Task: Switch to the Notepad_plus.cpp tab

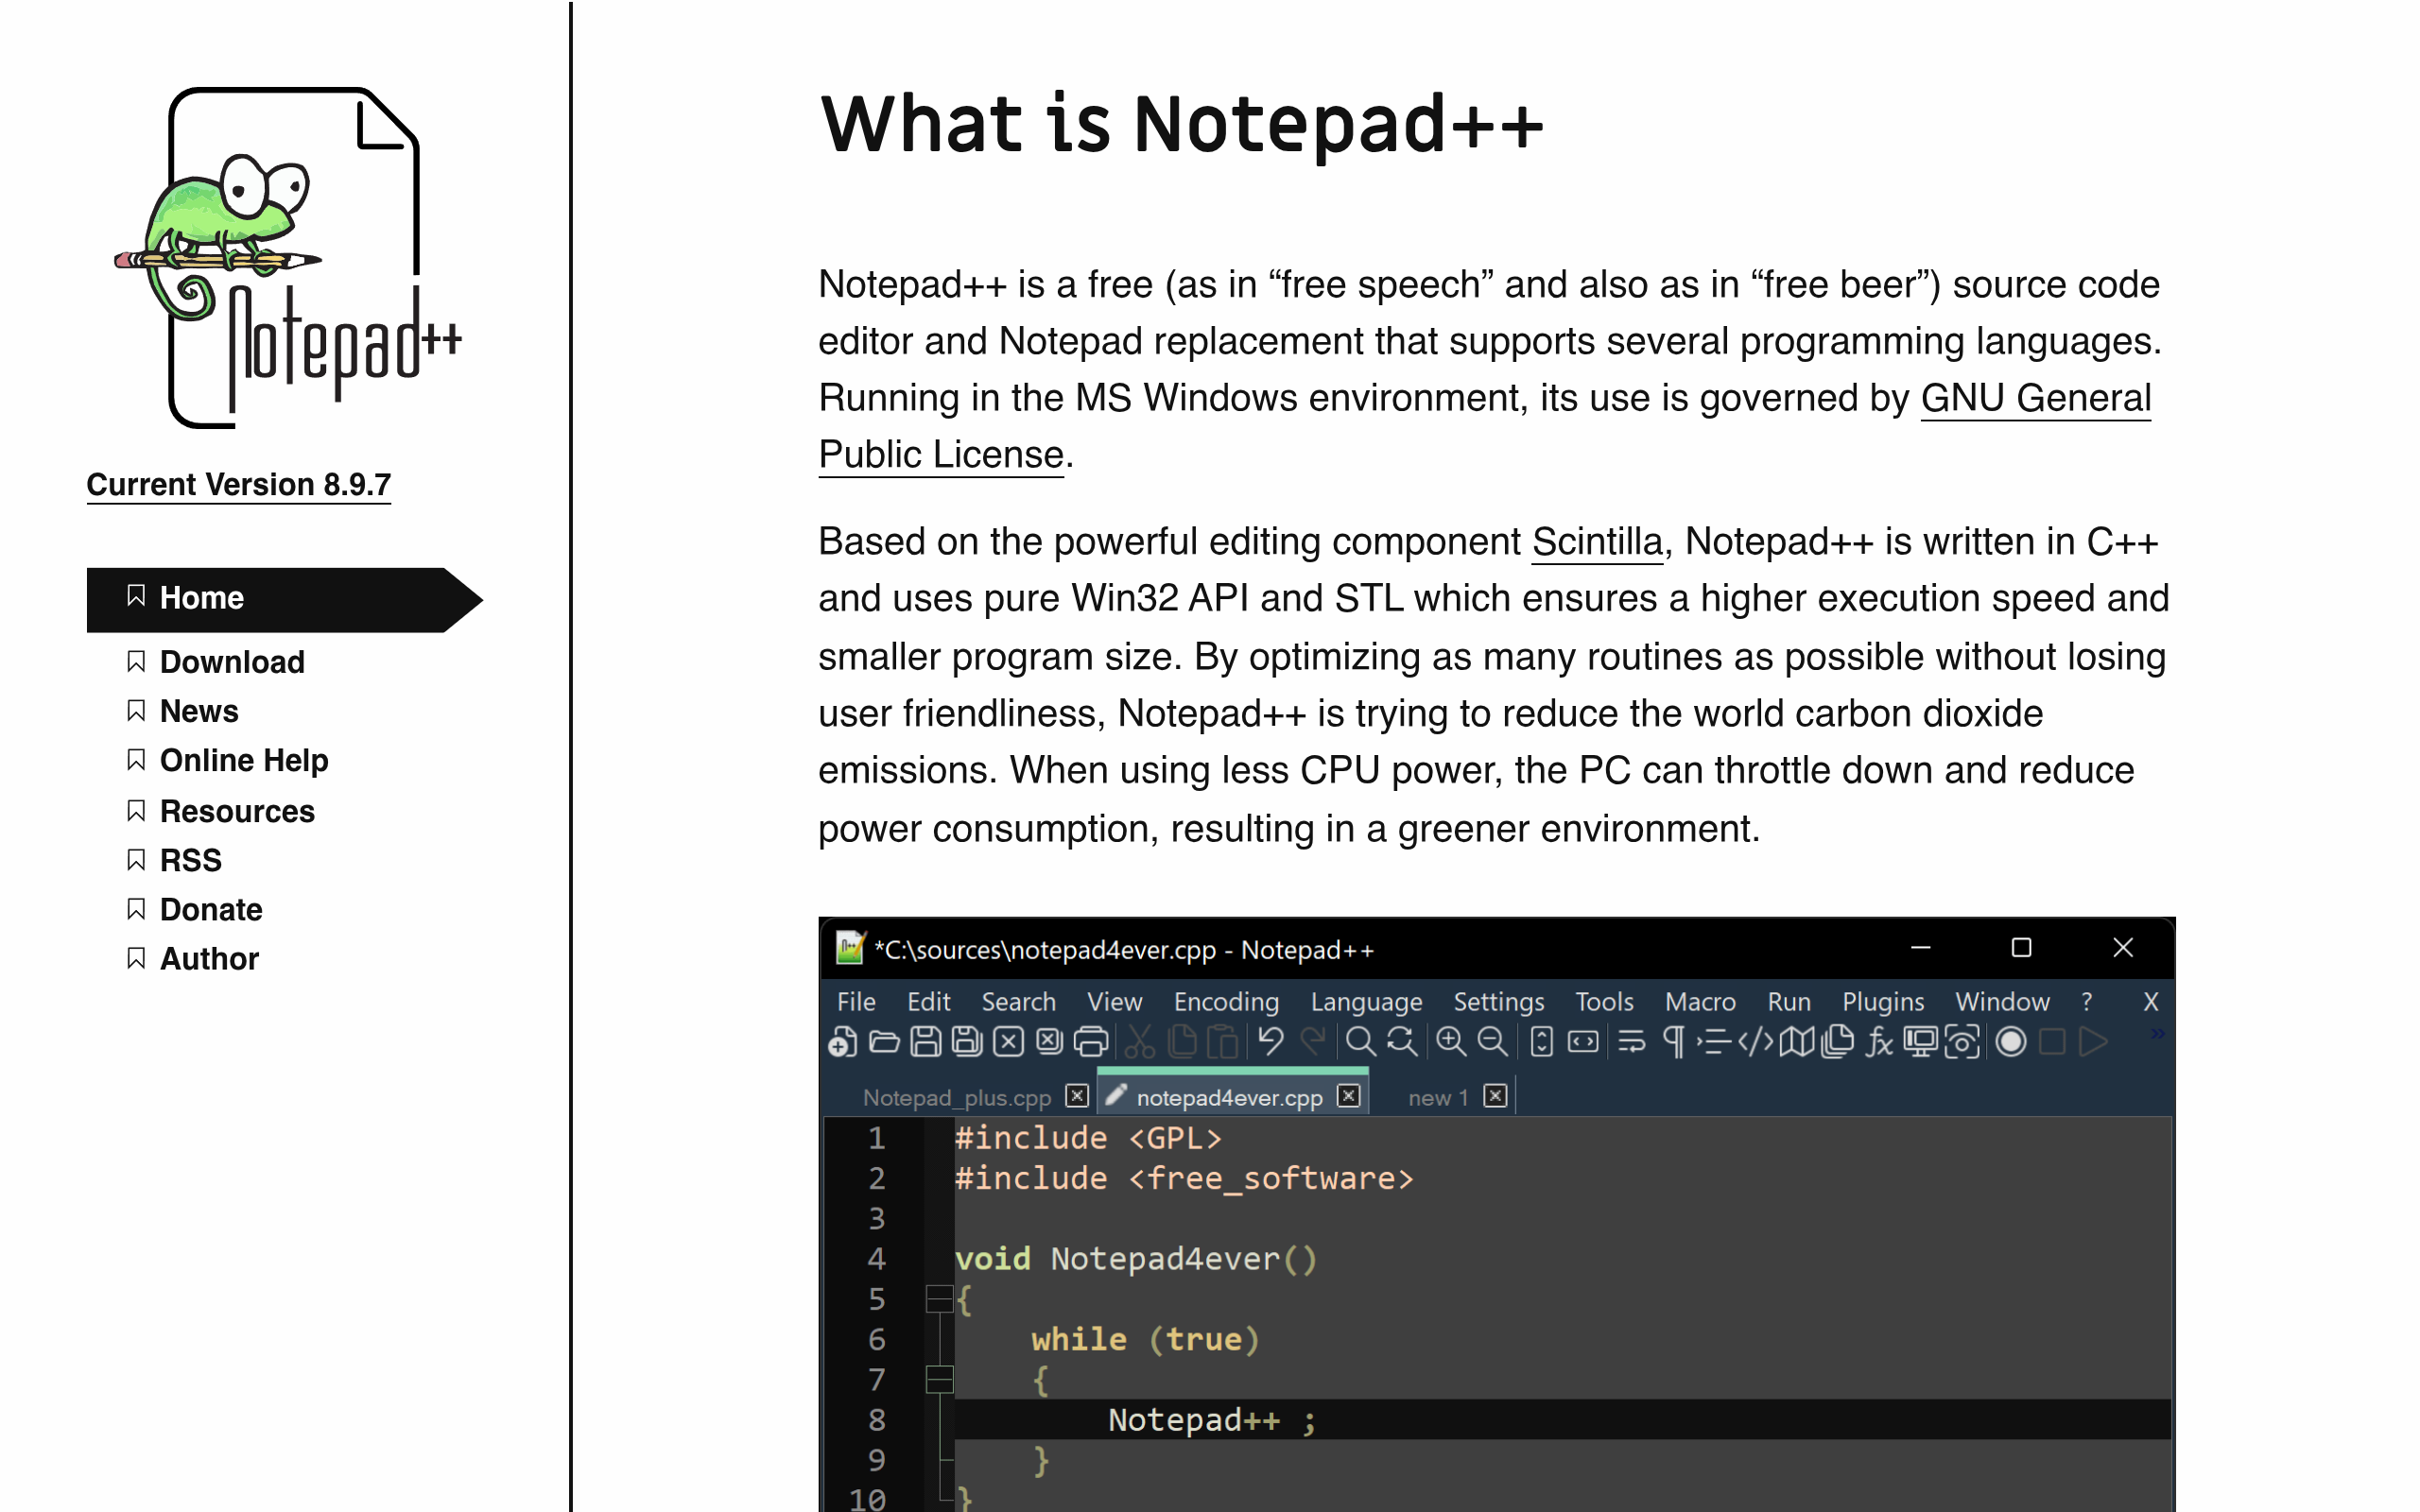Action: click(956, 1097)
